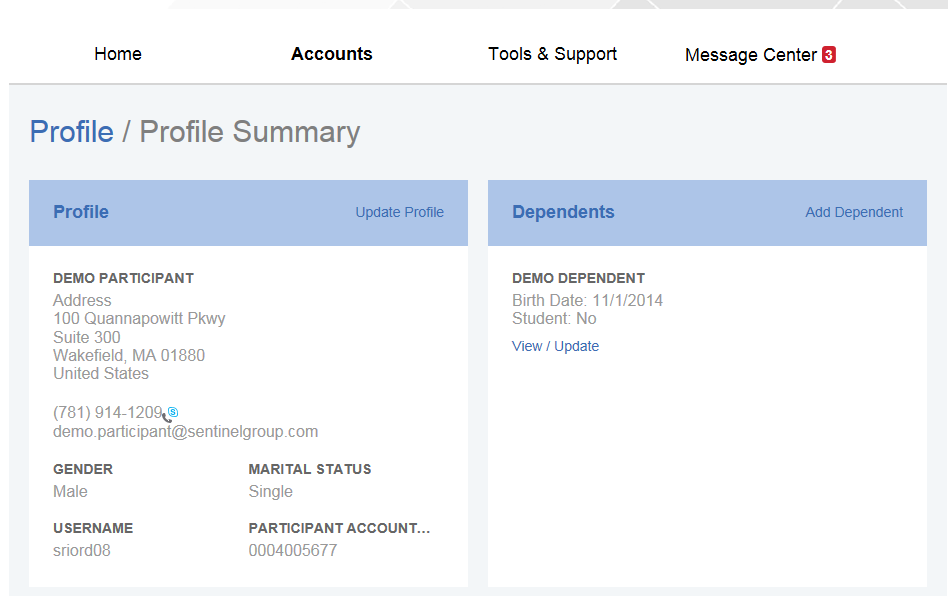Screen dimensions: 948x596
Task: Click the Update Profile link
Action: point(399,212)
